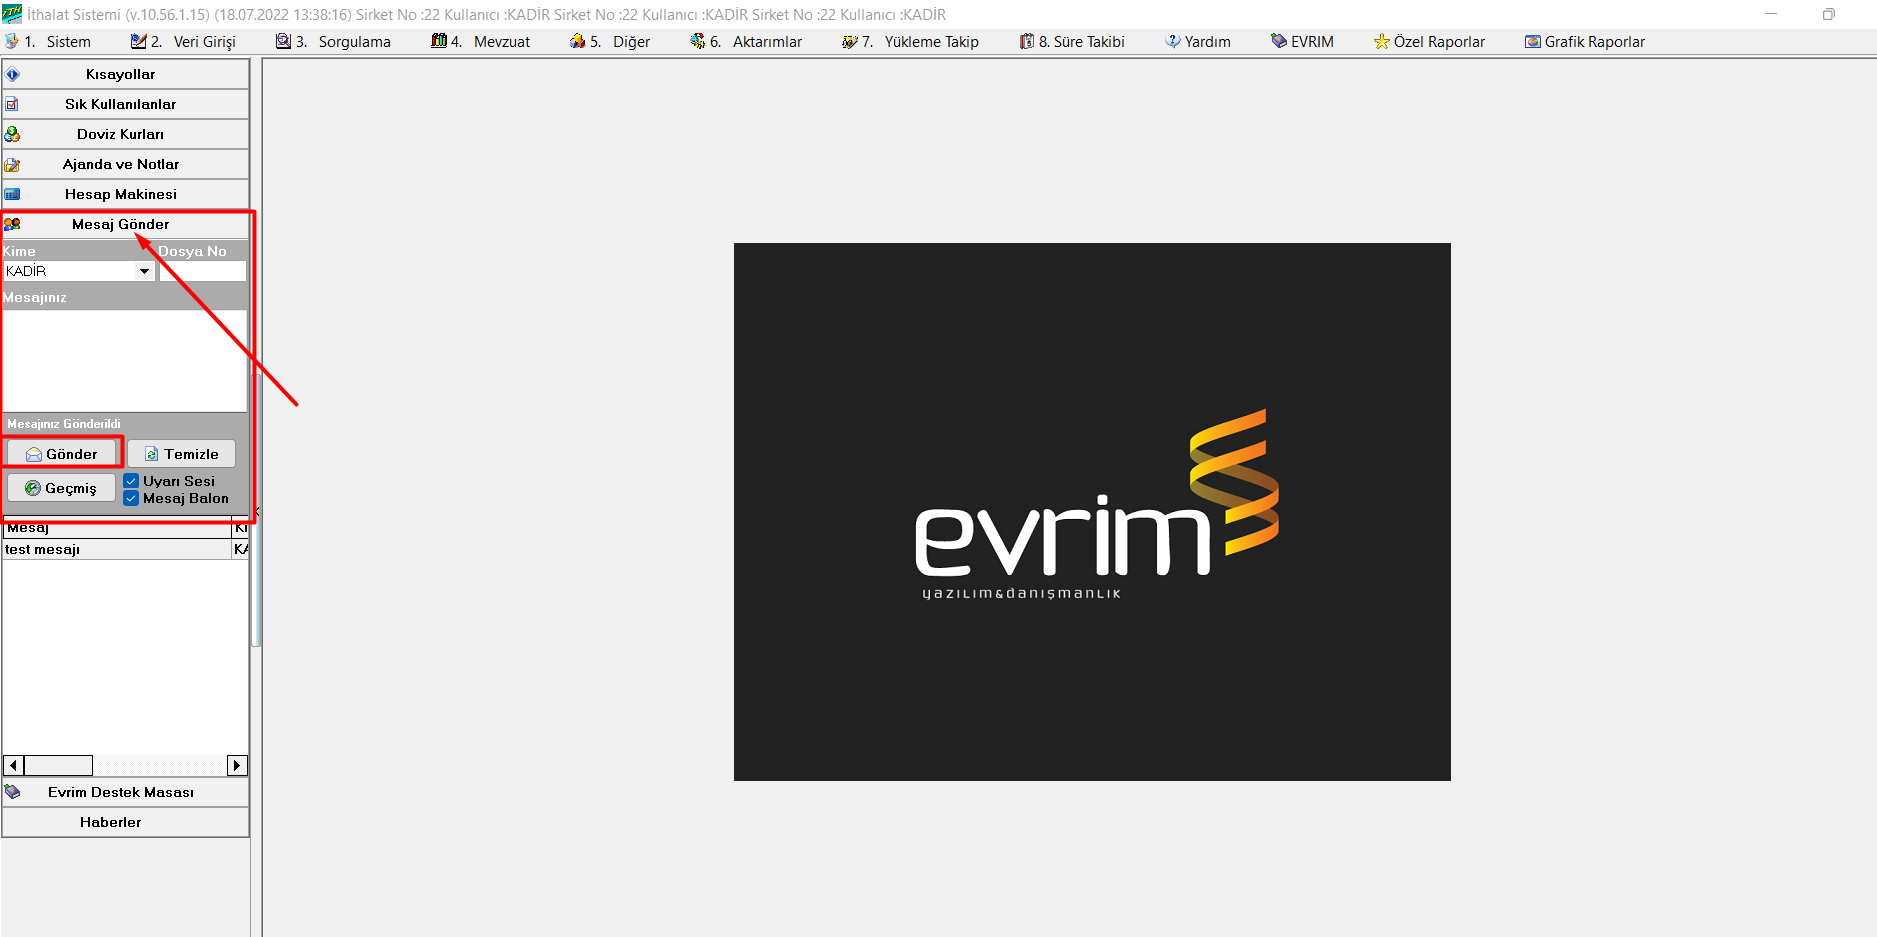Toggle the Mesaj Balon checkbox
Viewport: 1877px width, 937px height.
131,498
